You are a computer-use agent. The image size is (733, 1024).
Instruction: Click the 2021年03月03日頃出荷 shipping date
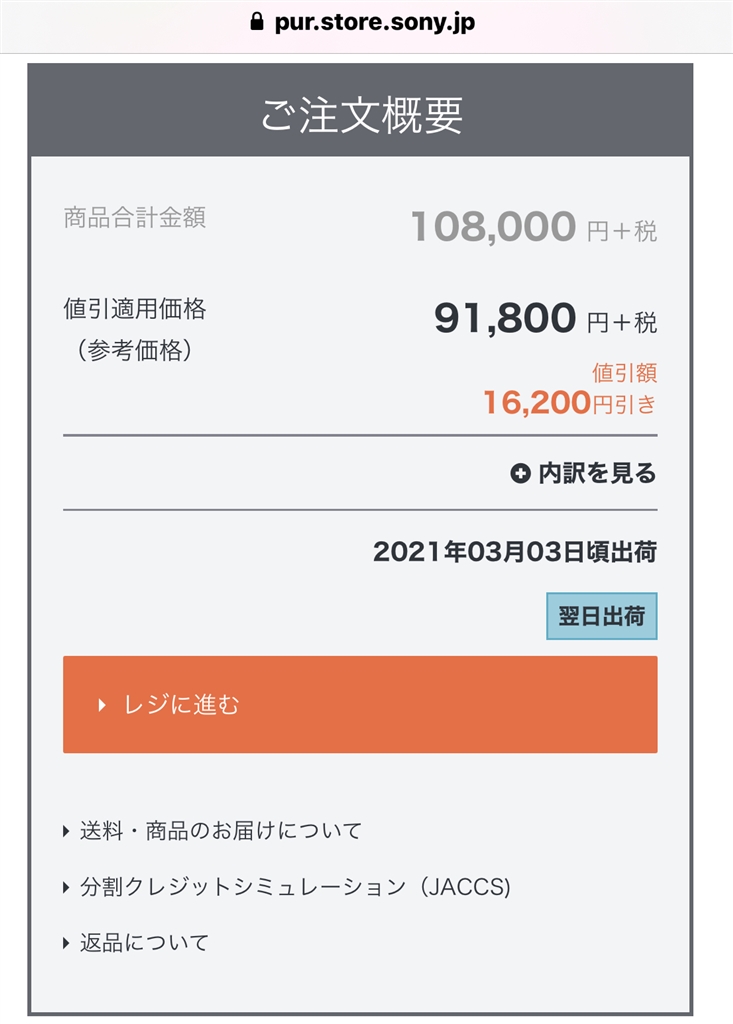pos(514,552)
